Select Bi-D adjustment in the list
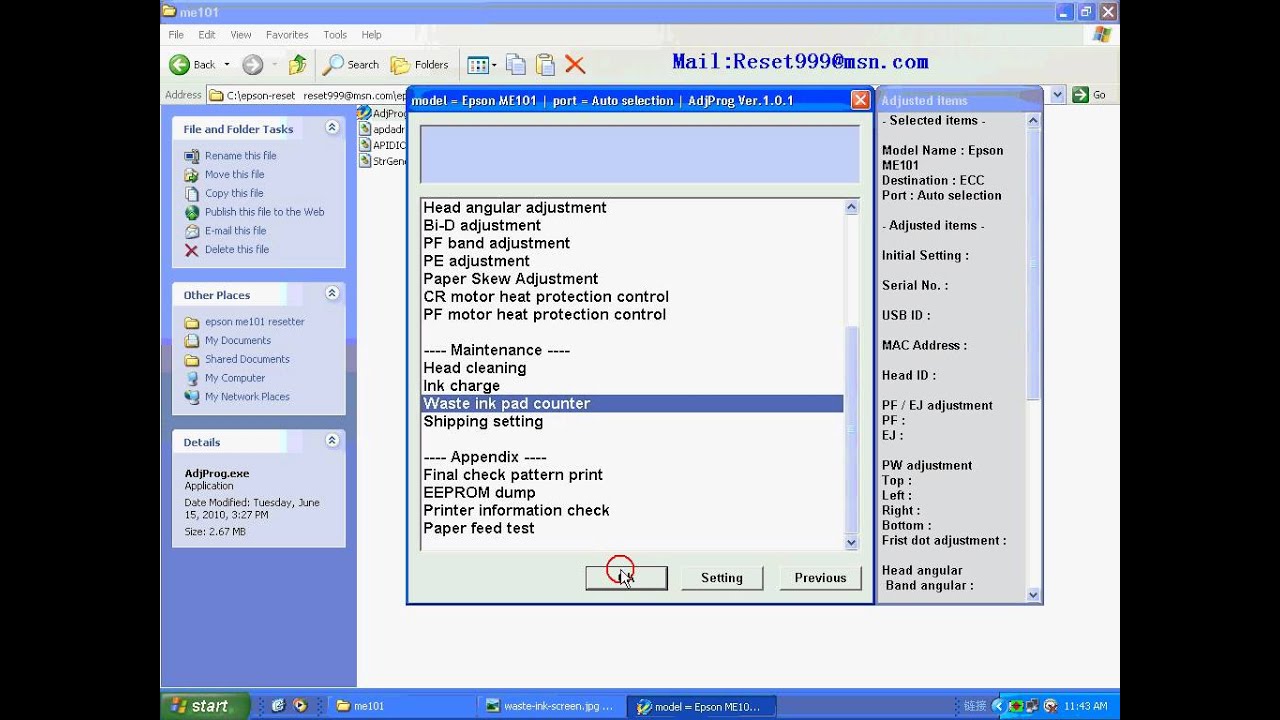The width and height of the screenshot is (1280, 720). (x=632, y=226)
